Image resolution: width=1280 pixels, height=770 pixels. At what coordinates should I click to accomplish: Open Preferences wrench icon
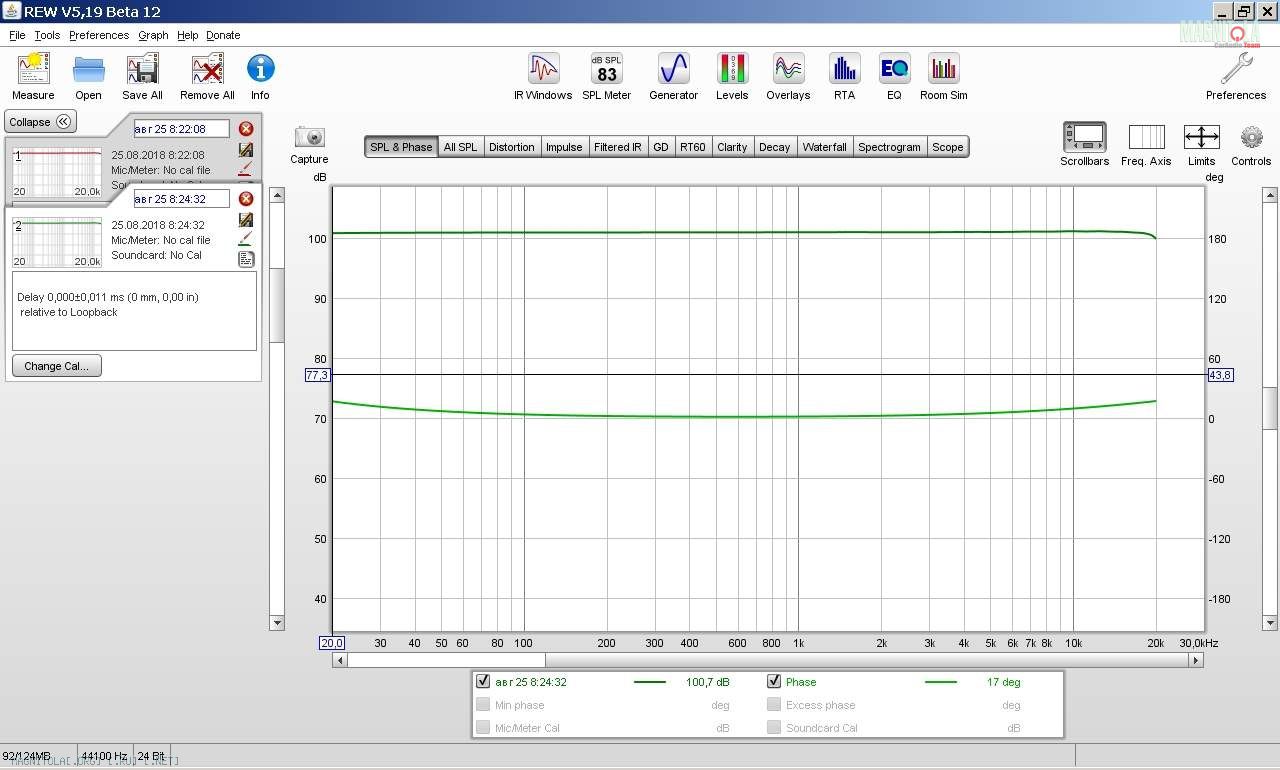pos(1236,69)
